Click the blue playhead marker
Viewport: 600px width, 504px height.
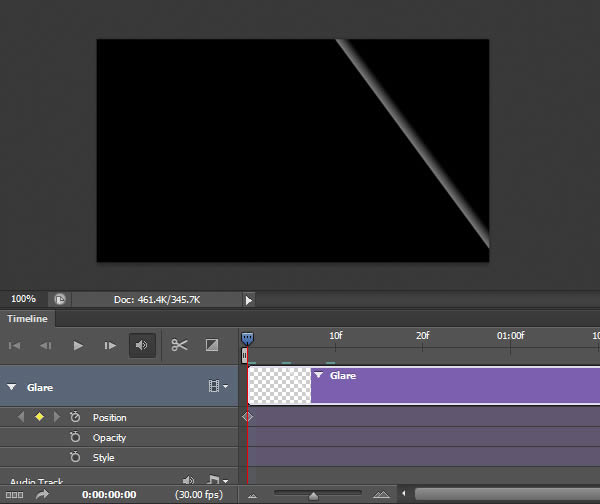point(247,338)
